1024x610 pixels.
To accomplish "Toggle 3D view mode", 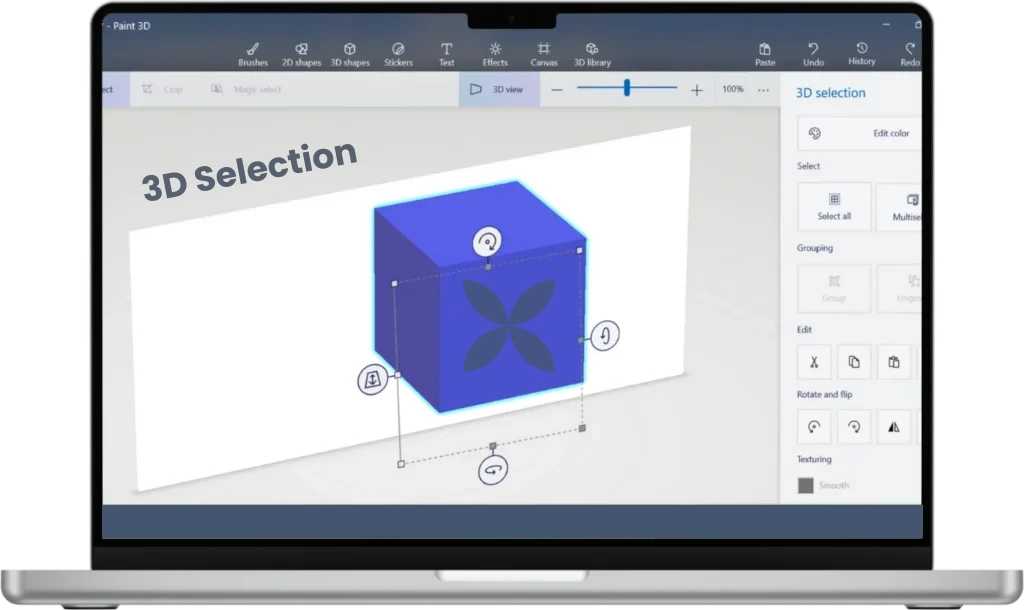I will pyautogui.click(x=497, y=89).
